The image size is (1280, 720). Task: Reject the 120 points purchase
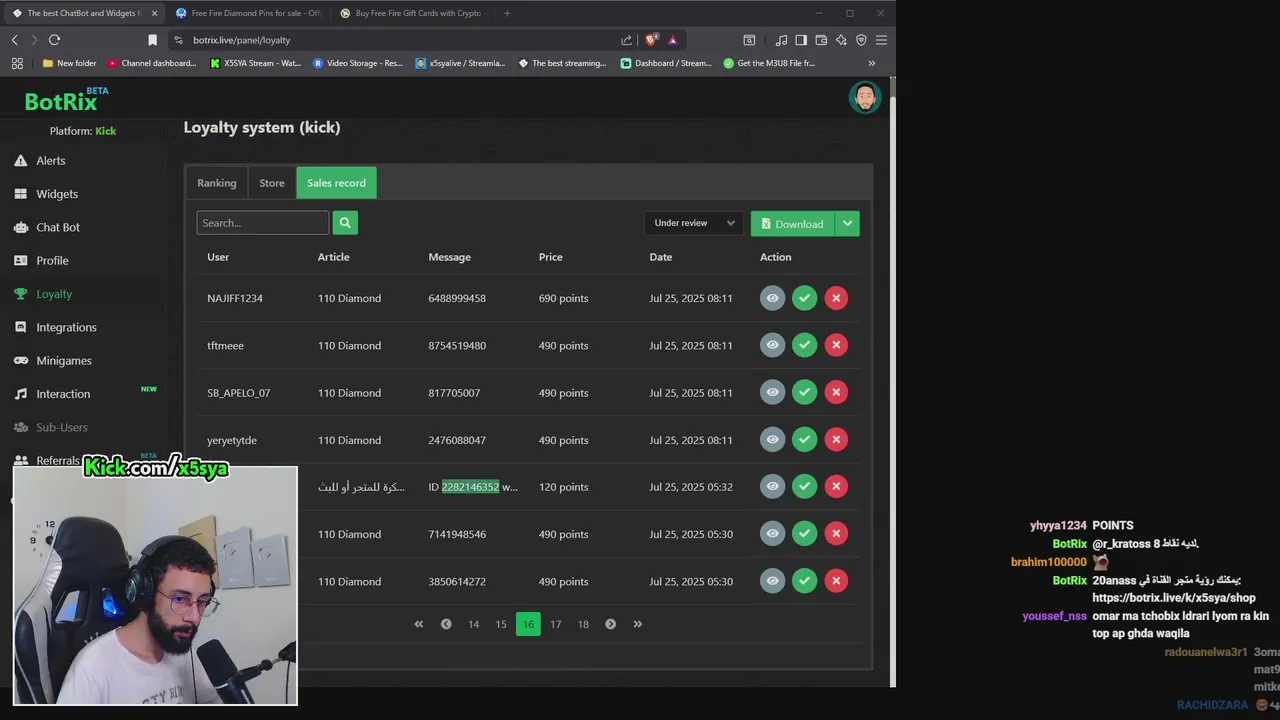(x=836, y=486)
